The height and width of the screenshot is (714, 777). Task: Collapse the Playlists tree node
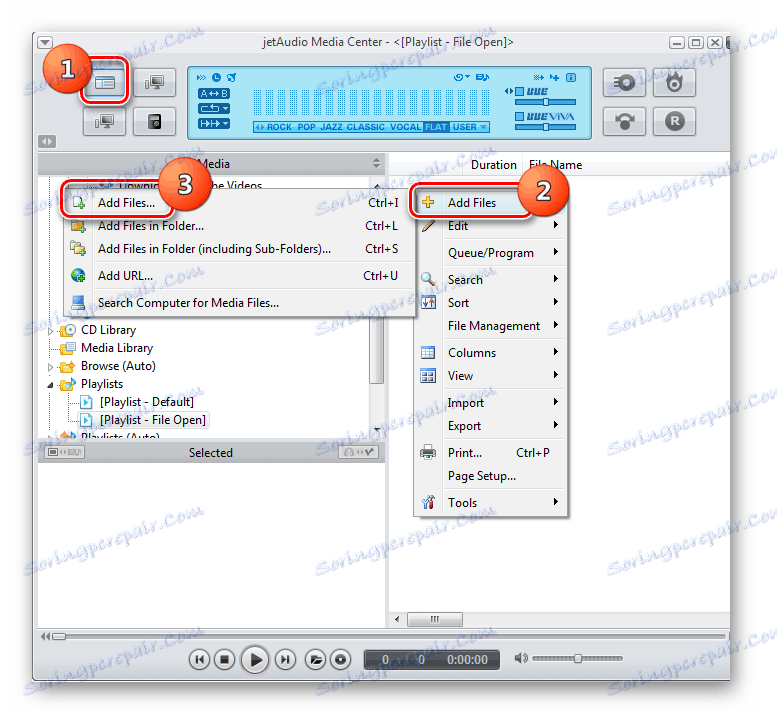(51, 385)
